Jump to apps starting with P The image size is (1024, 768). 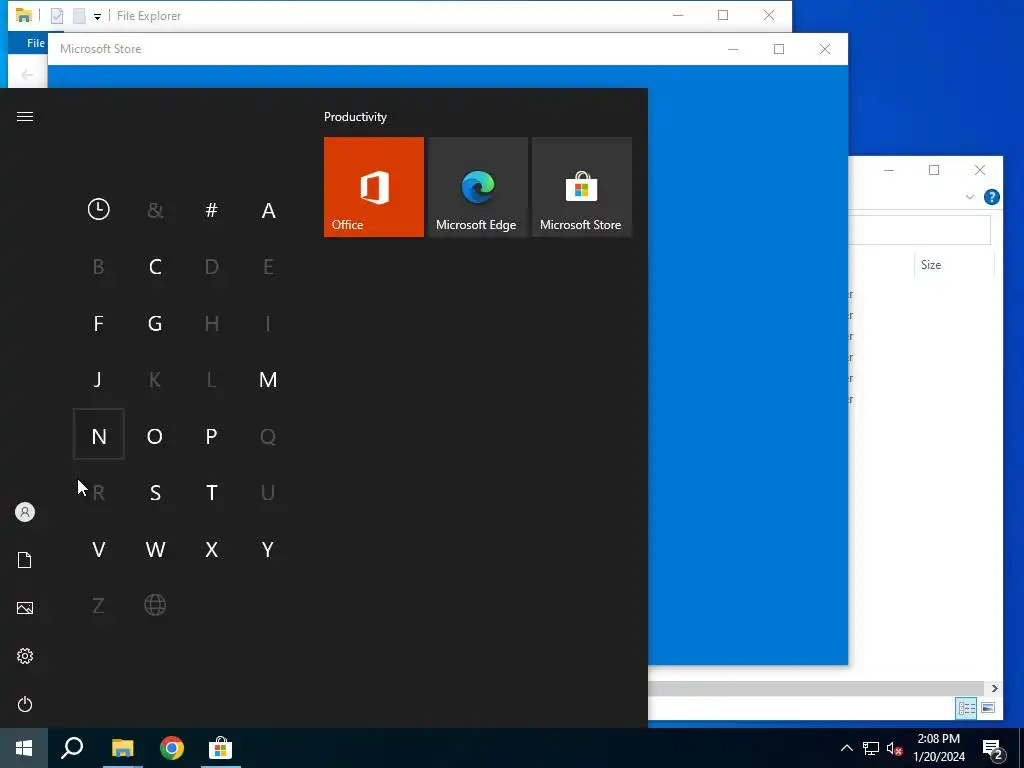point(211,436)
